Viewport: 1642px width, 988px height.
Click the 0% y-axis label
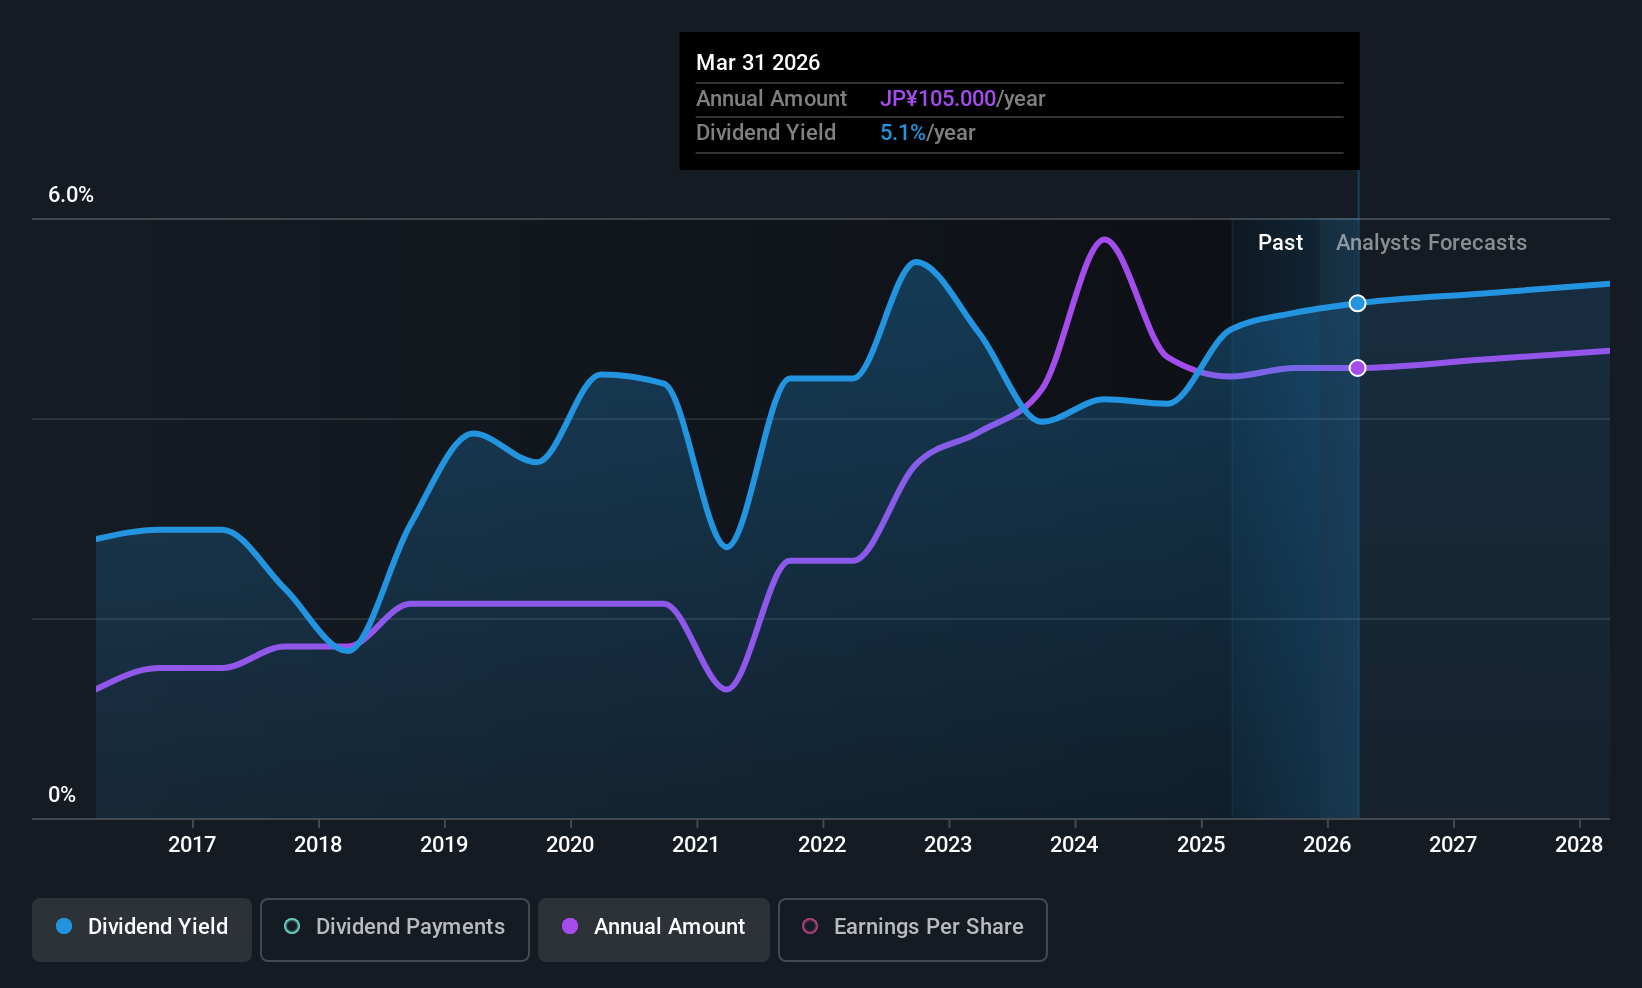click(62, 795)
